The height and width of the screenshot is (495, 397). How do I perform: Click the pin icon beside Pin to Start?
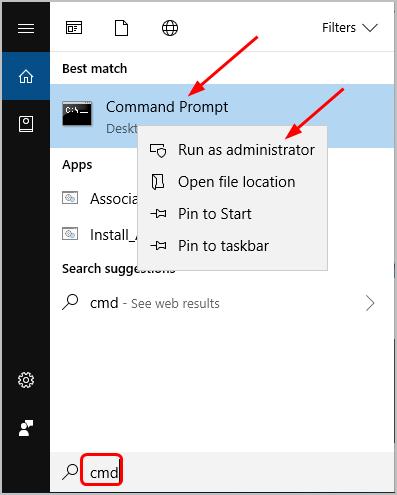[158, 213]
